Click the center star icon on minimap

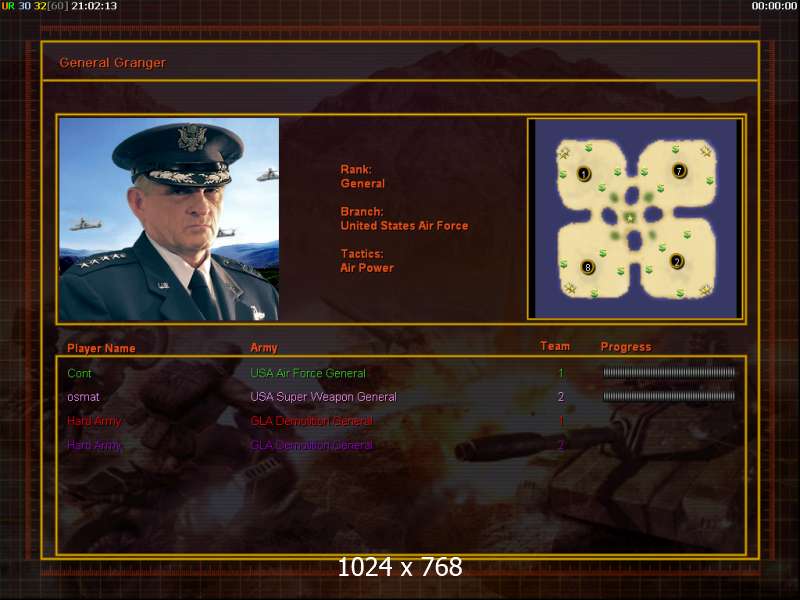coord(631,218)
